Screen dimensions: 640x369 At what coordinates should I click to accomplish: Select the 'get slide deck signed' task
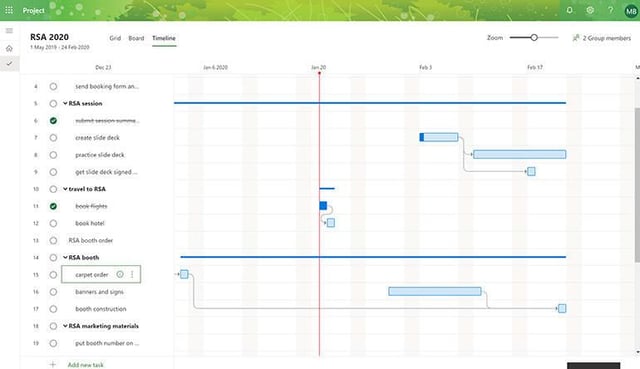click(106, 172)
